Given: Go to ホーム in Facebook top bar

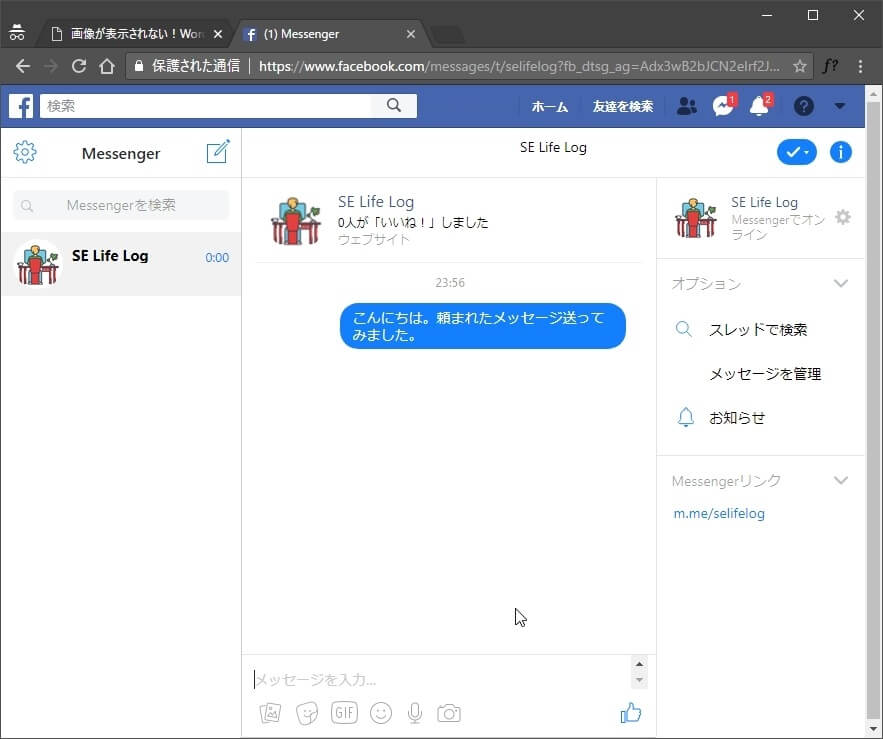Looking at the screenshot, I should pyautogui.click(x=549, y=106).
